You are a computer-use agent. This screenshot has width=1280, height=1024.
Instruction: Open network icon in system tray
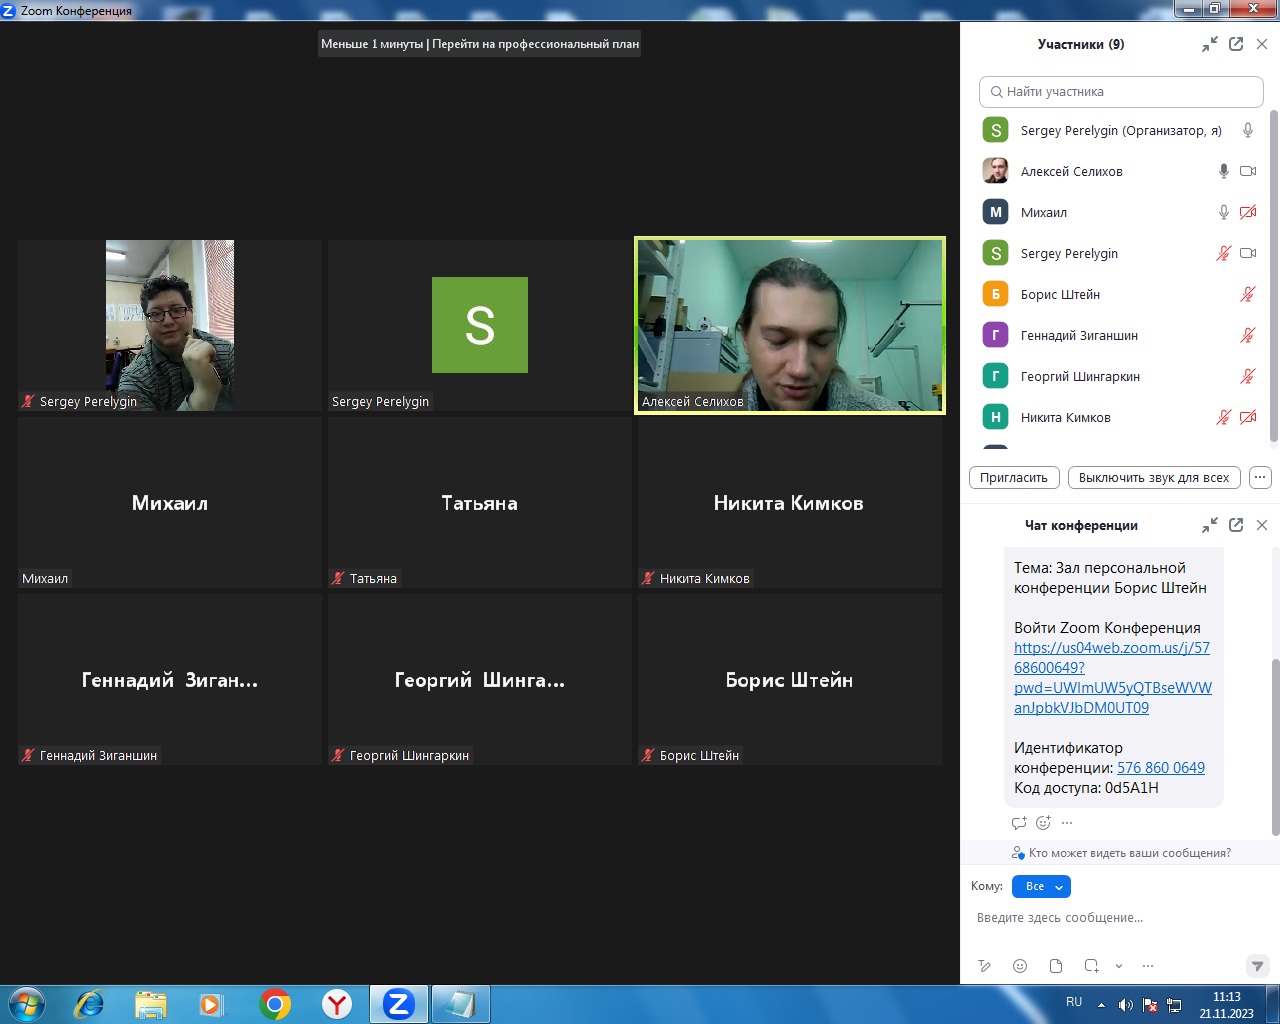pyautogui.click(x=1174, y=1005)
